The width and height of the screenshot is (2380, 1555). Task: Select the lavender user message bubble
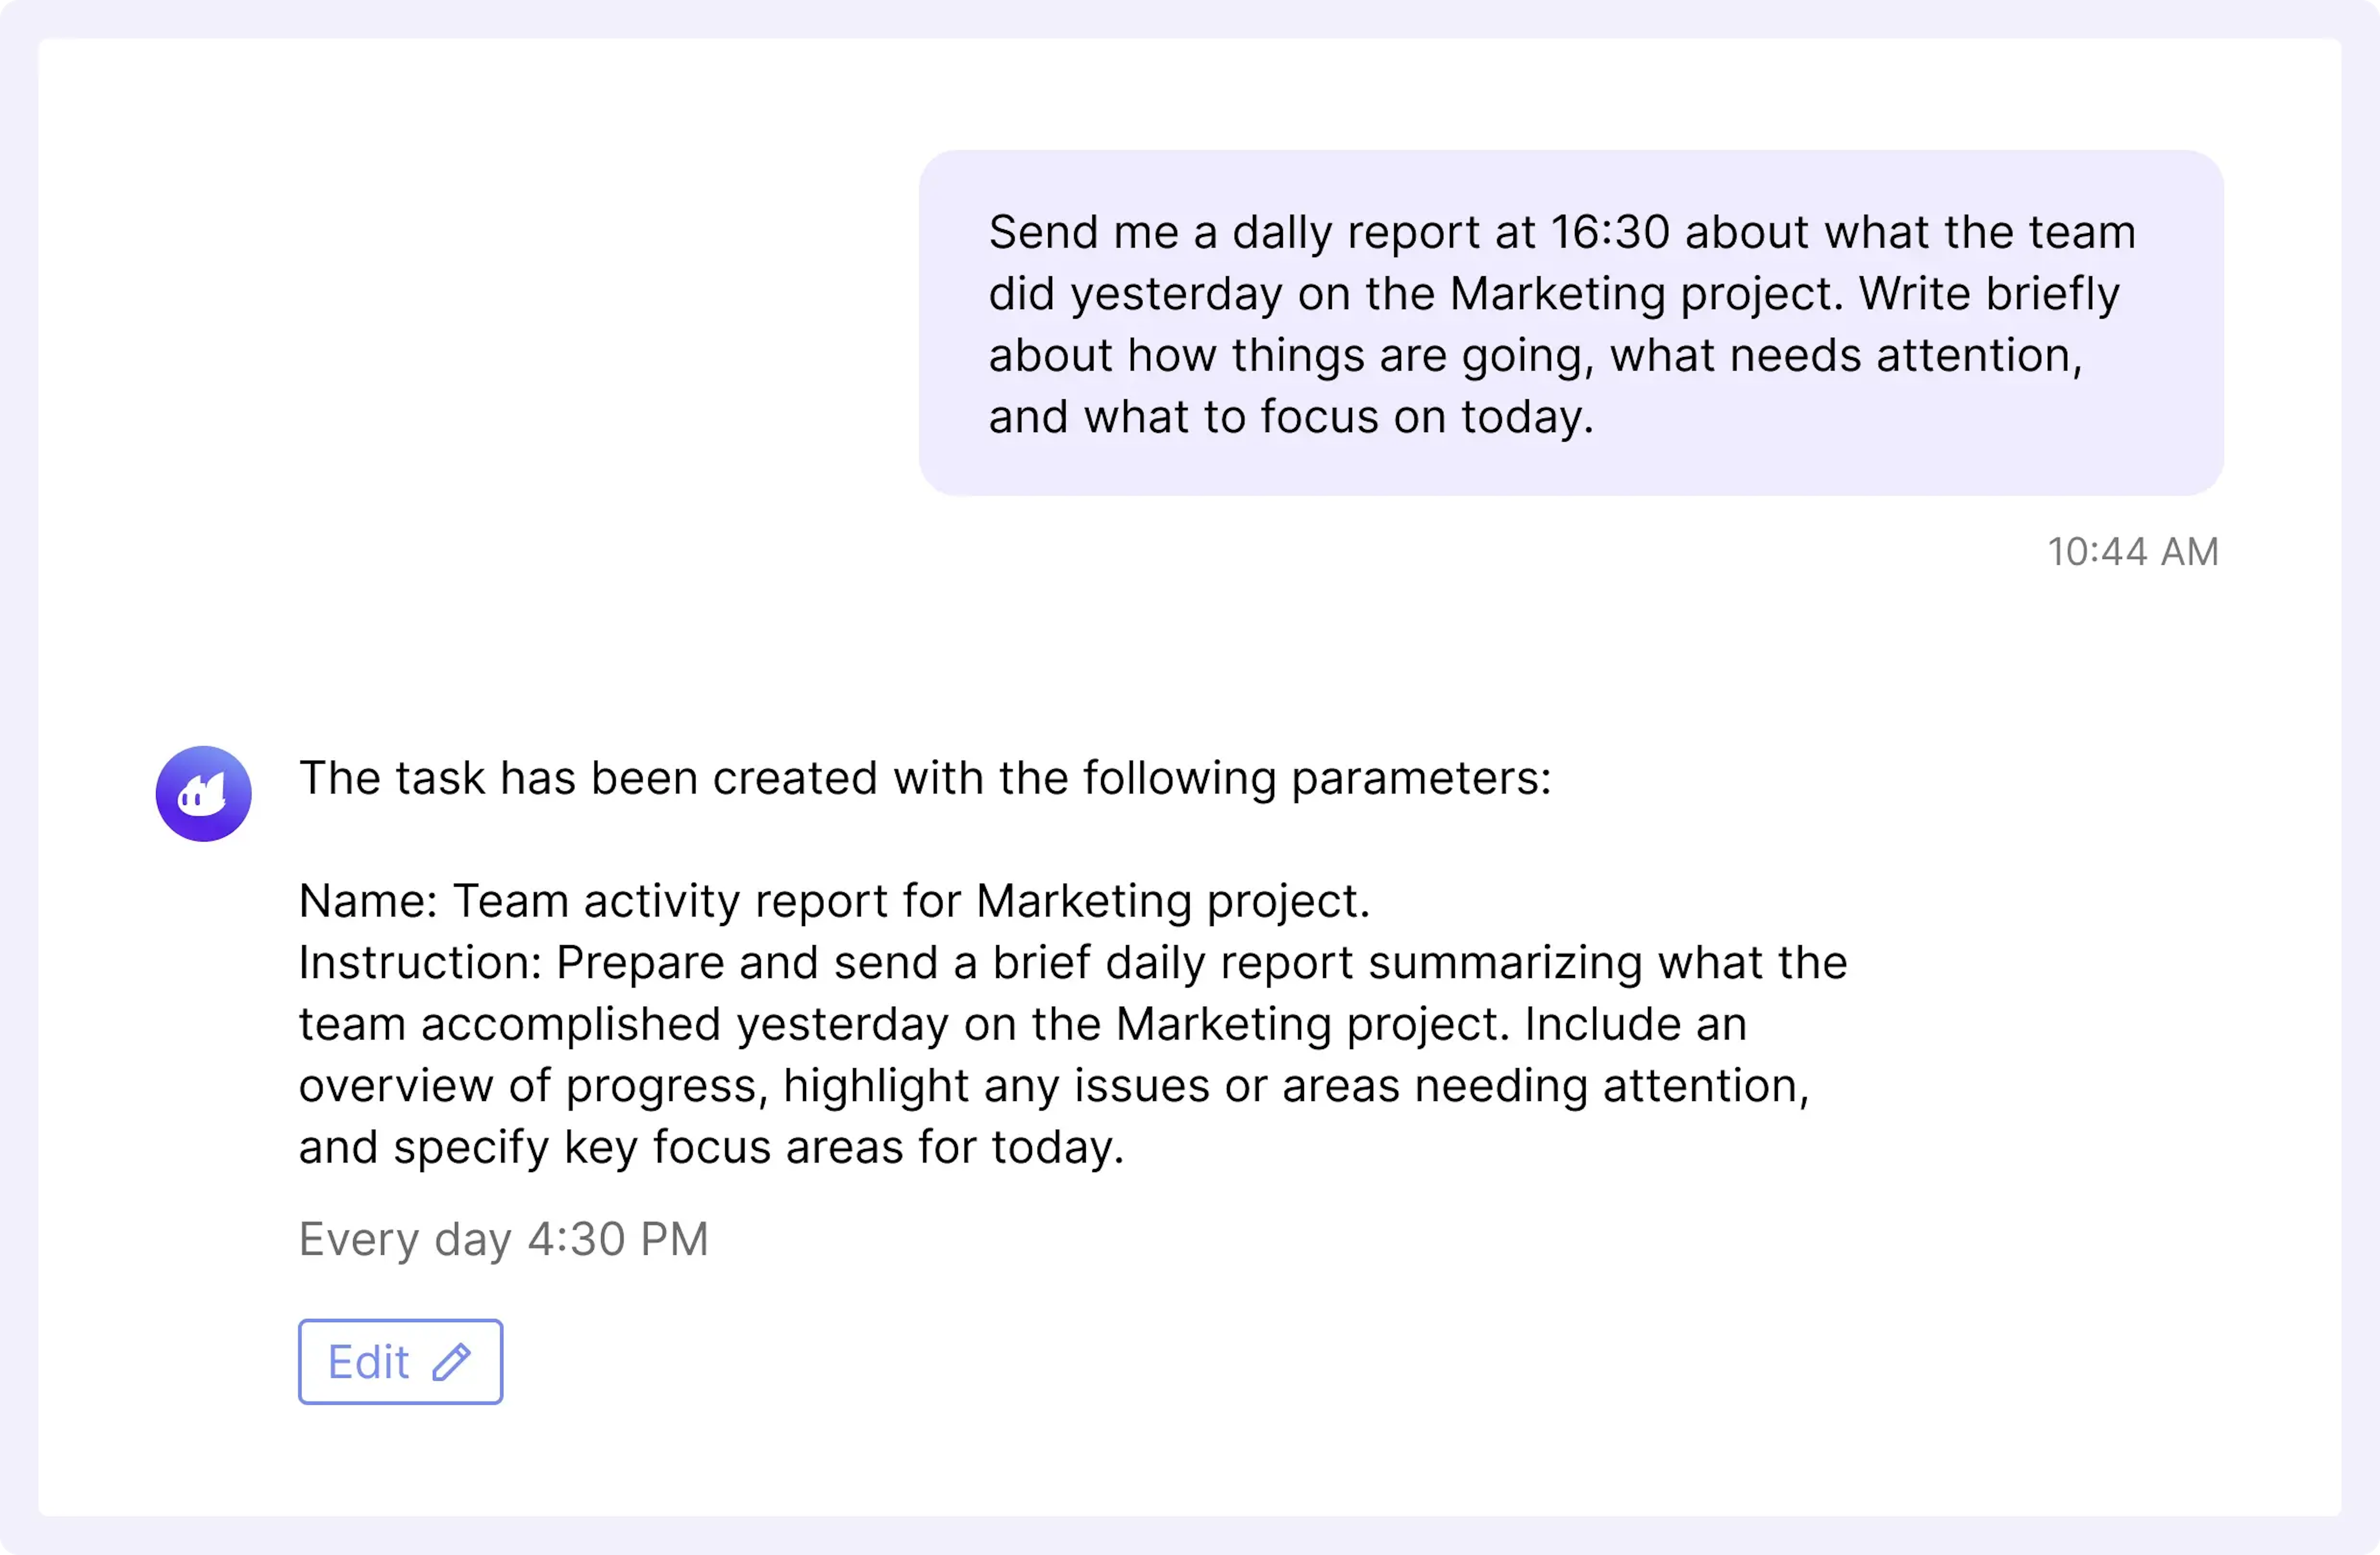1571,323
